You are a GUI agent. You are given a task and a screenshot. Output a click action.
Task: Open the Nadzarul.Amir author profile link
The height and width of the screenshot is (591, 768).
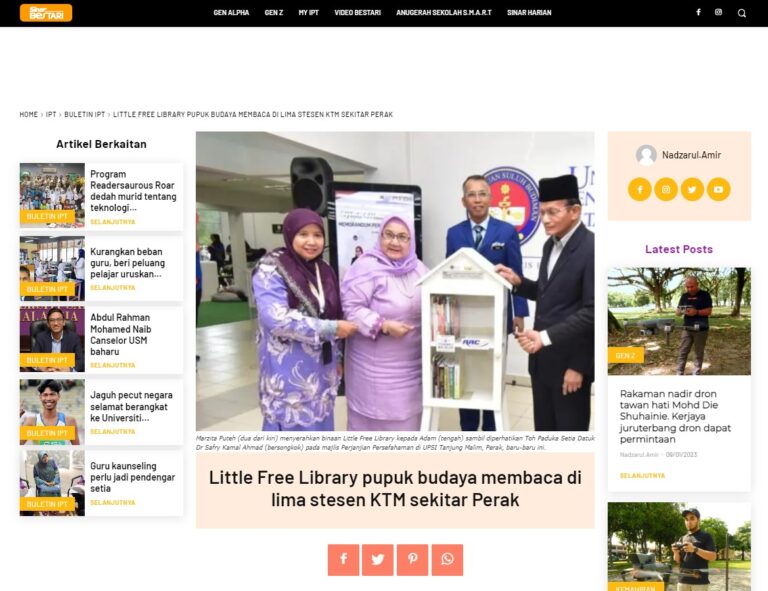point(691,155)
